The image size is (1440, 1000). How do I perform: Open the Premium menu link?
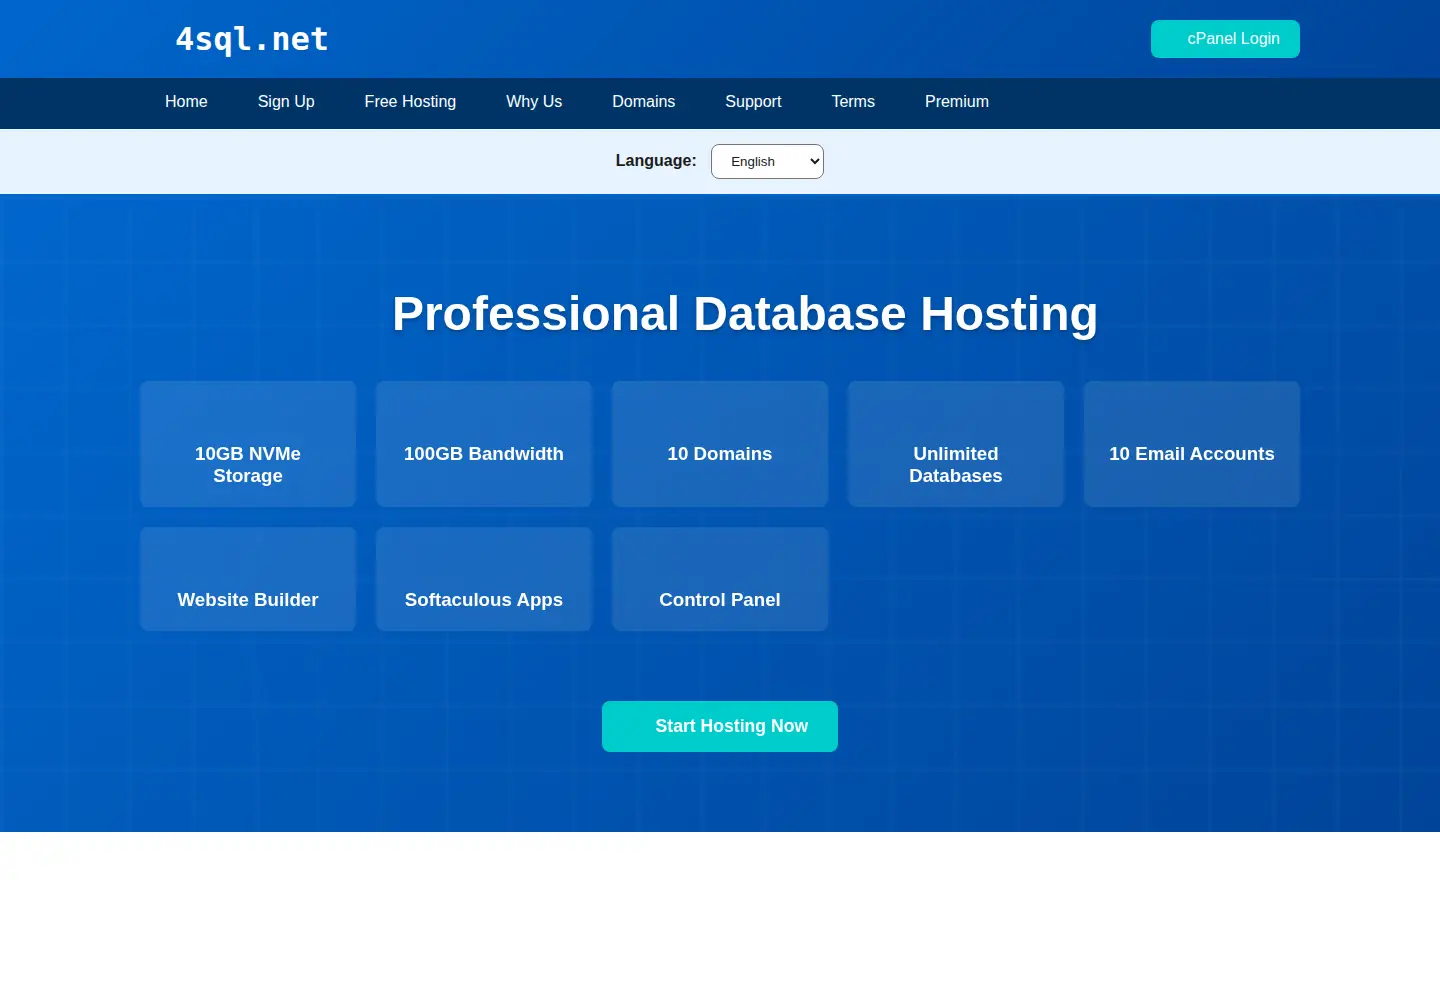(957, 102)
